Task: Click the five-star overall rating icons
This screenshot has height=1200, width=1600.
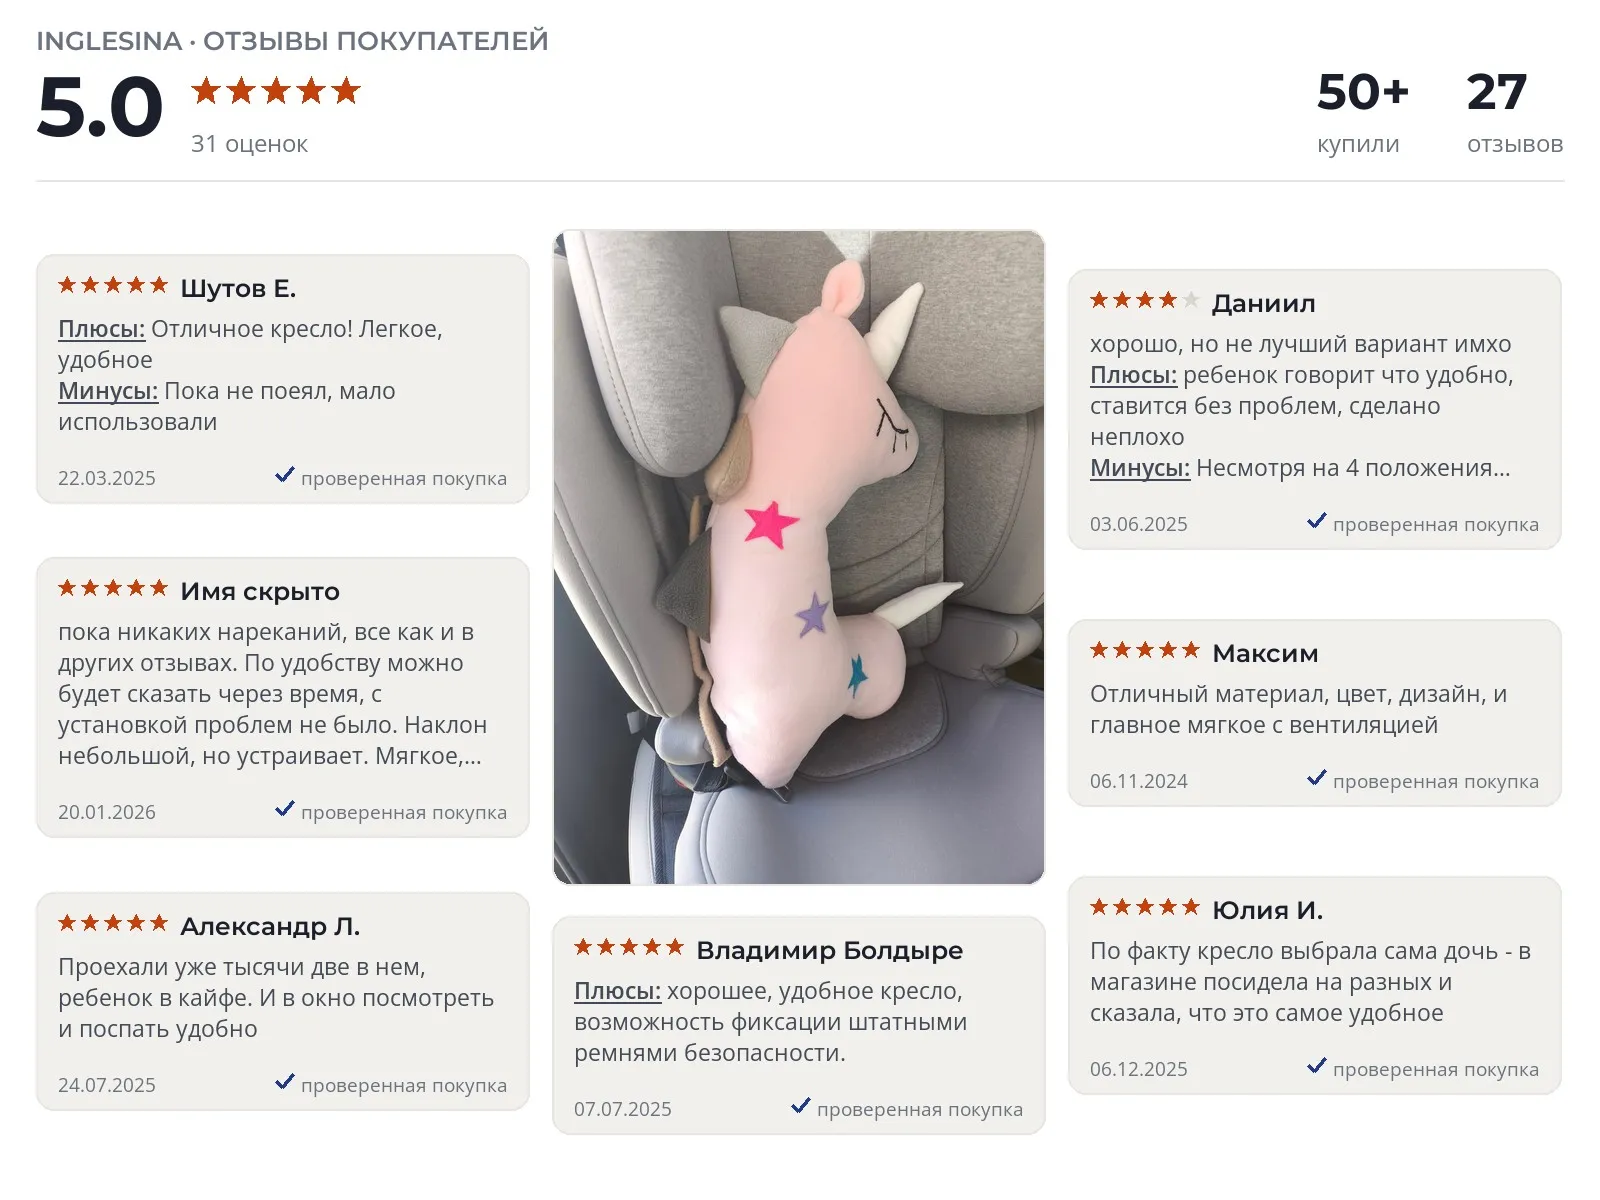Action: (x=276, y=91)
